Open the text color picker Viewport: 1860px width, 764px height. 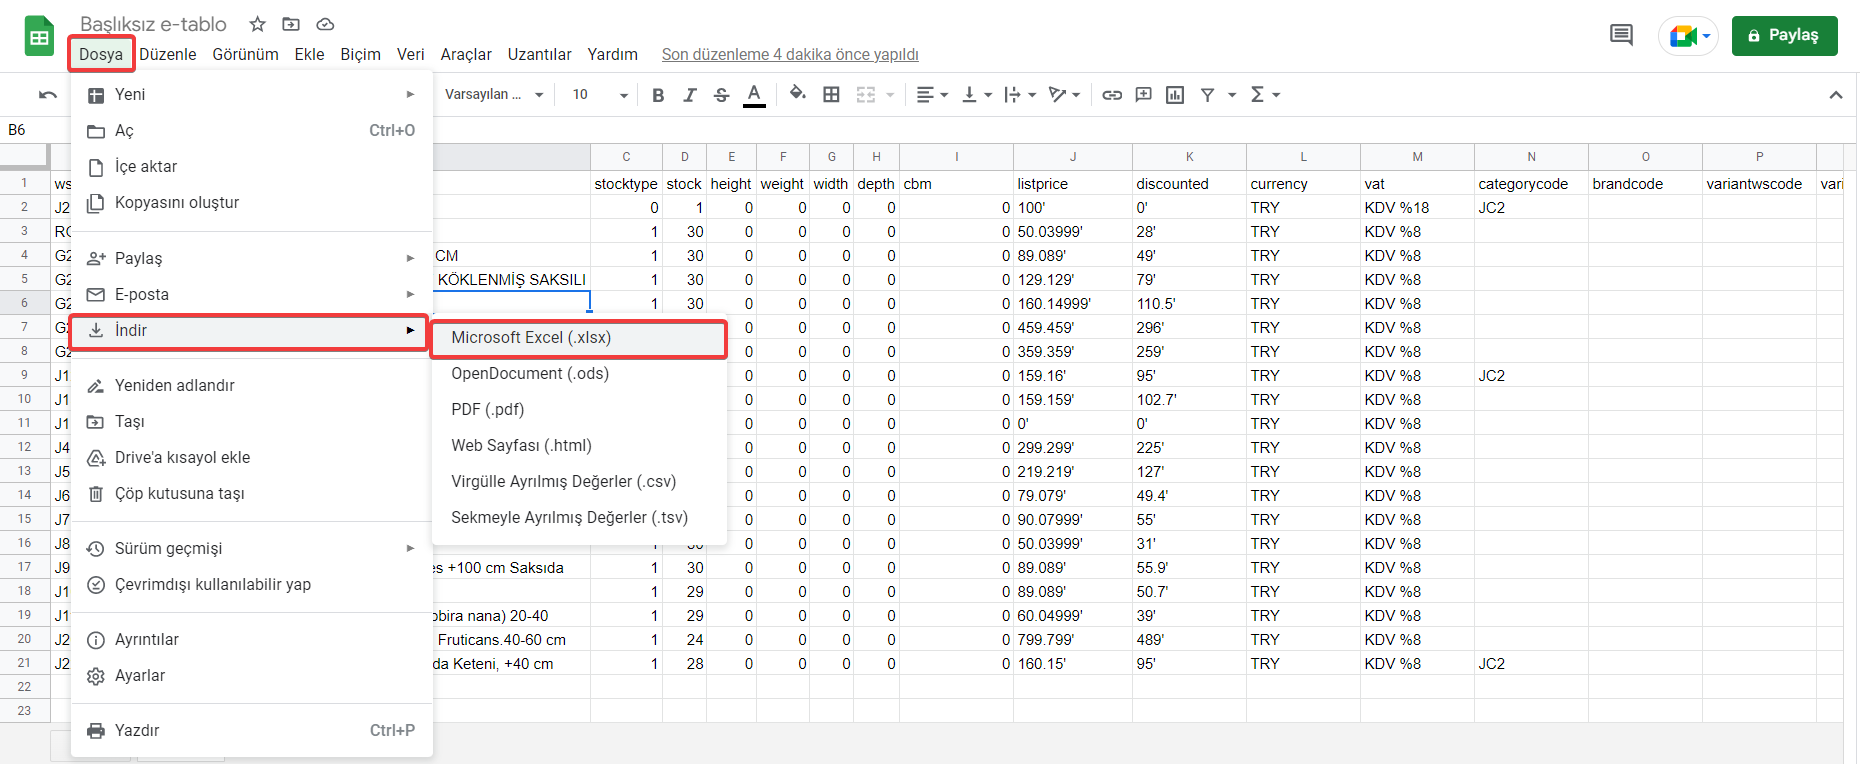755,95
